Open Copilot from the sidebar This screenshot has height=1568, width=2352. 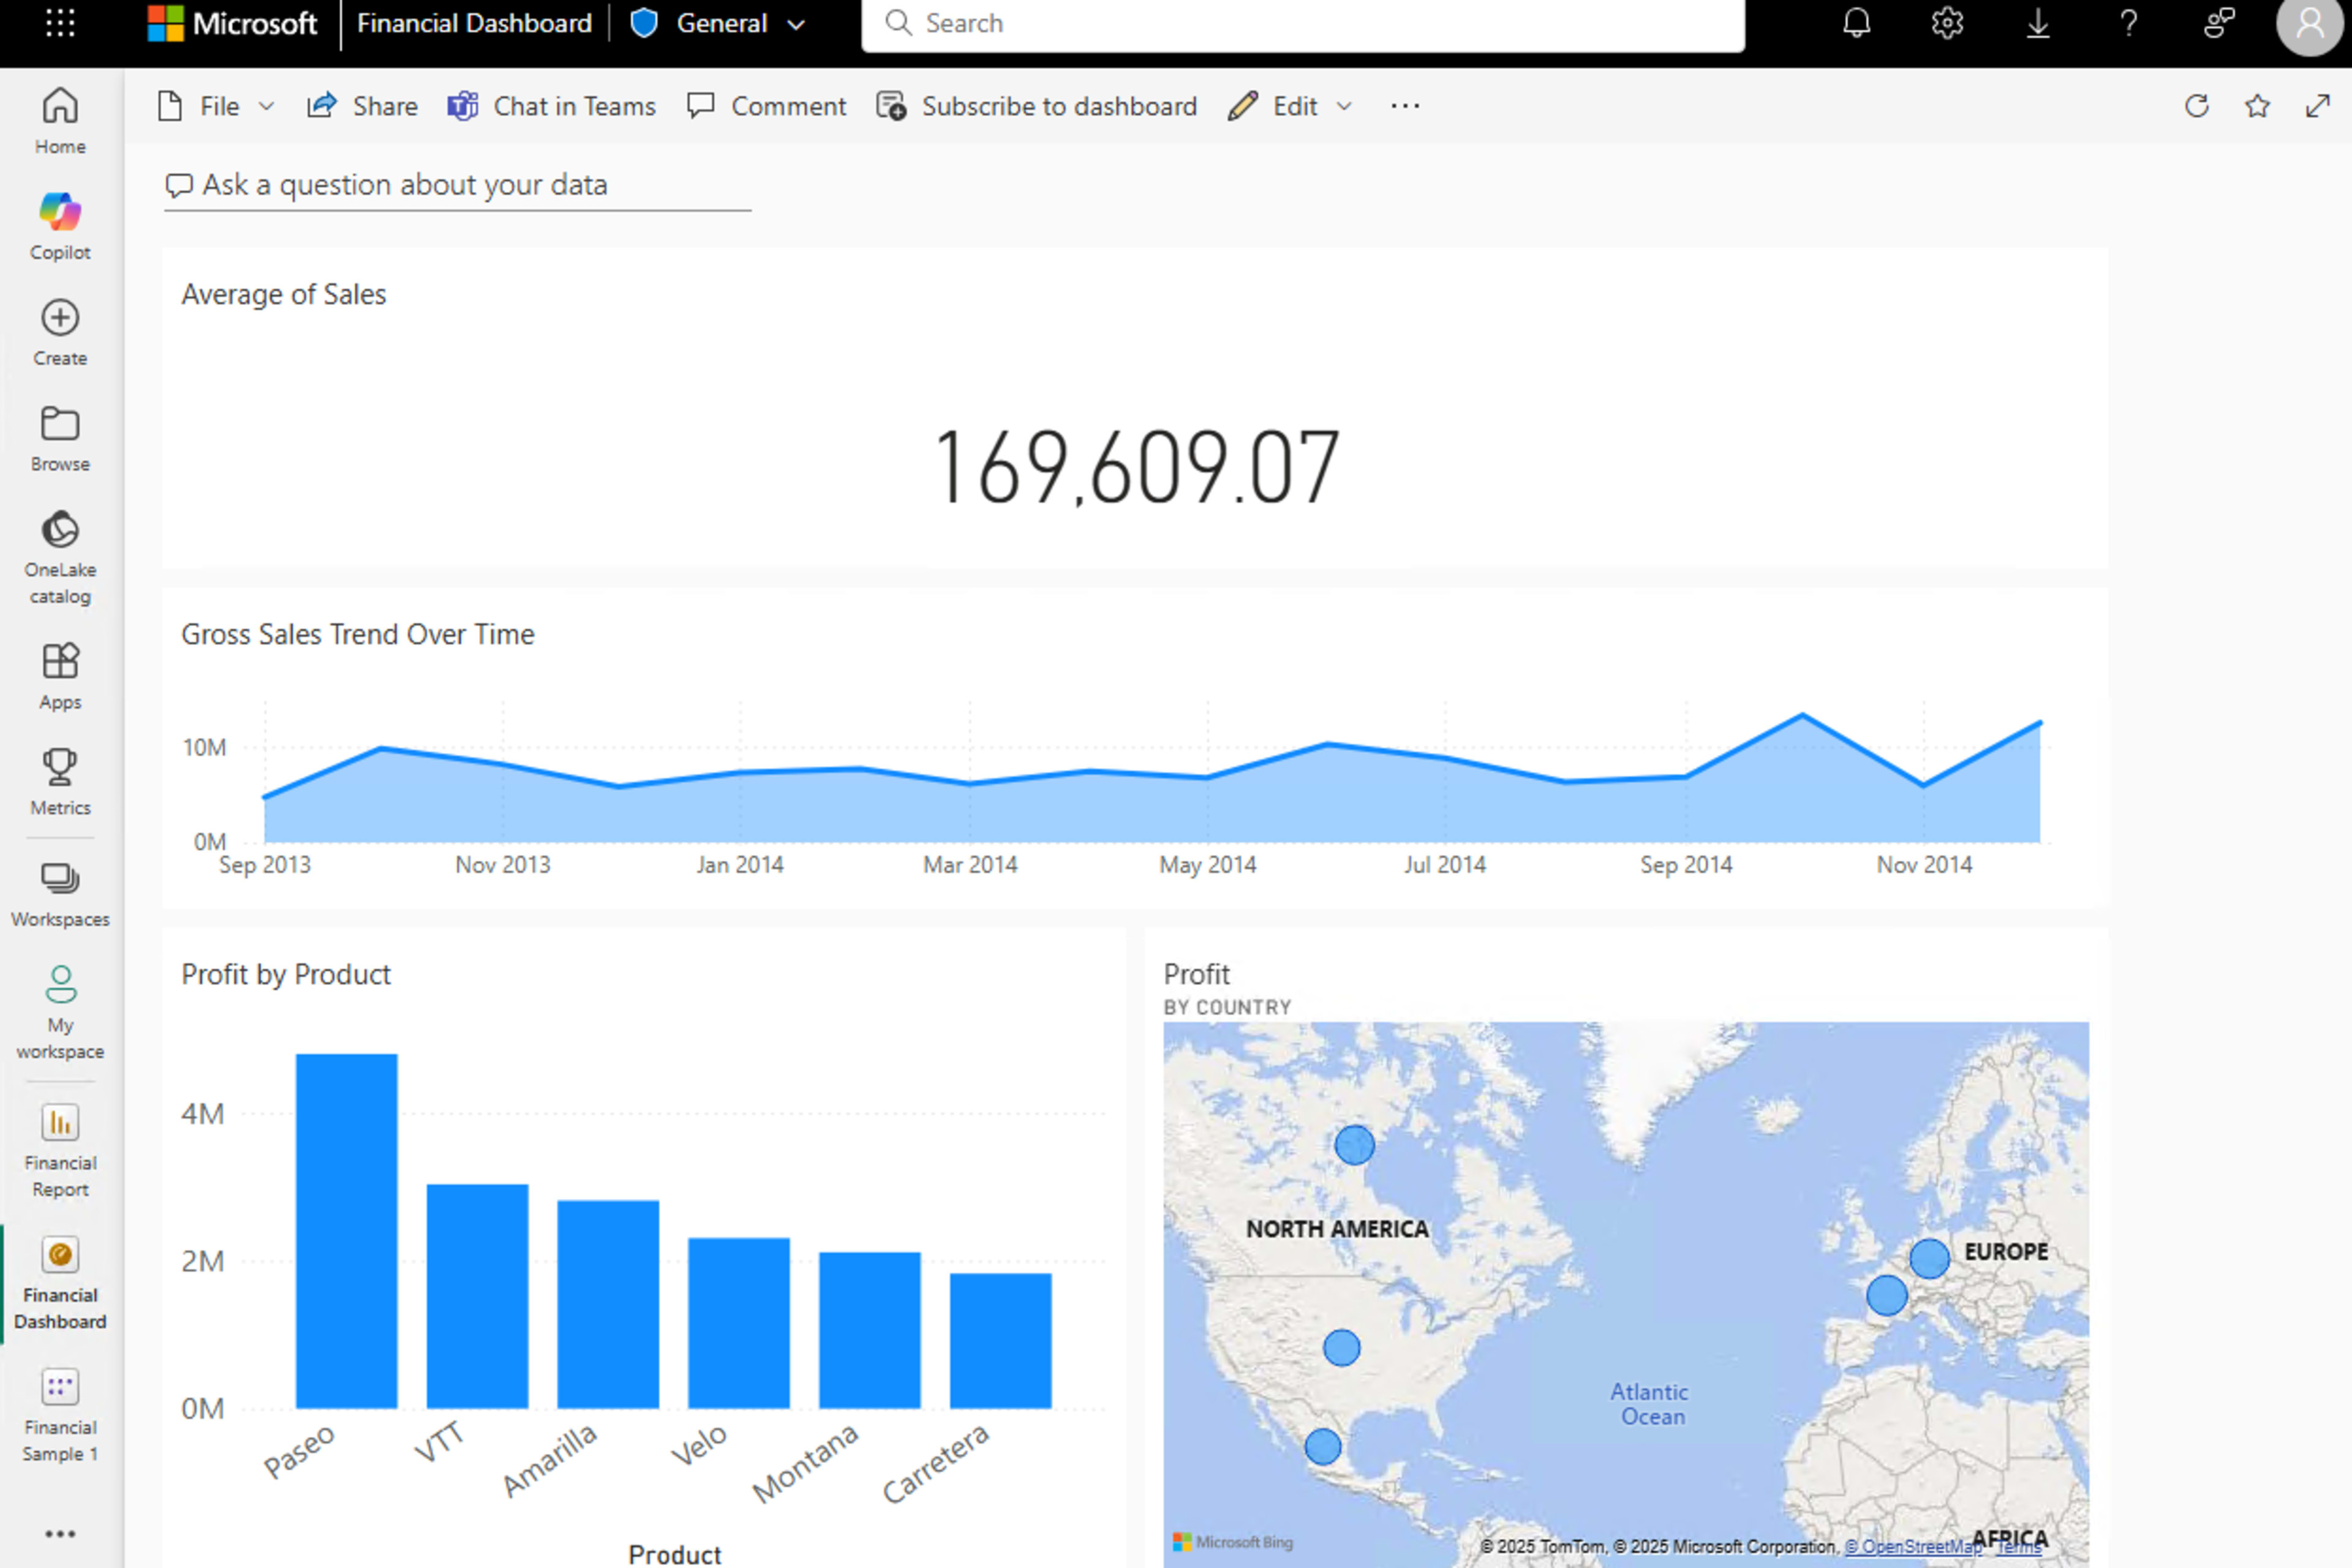[x=60, y=227]
